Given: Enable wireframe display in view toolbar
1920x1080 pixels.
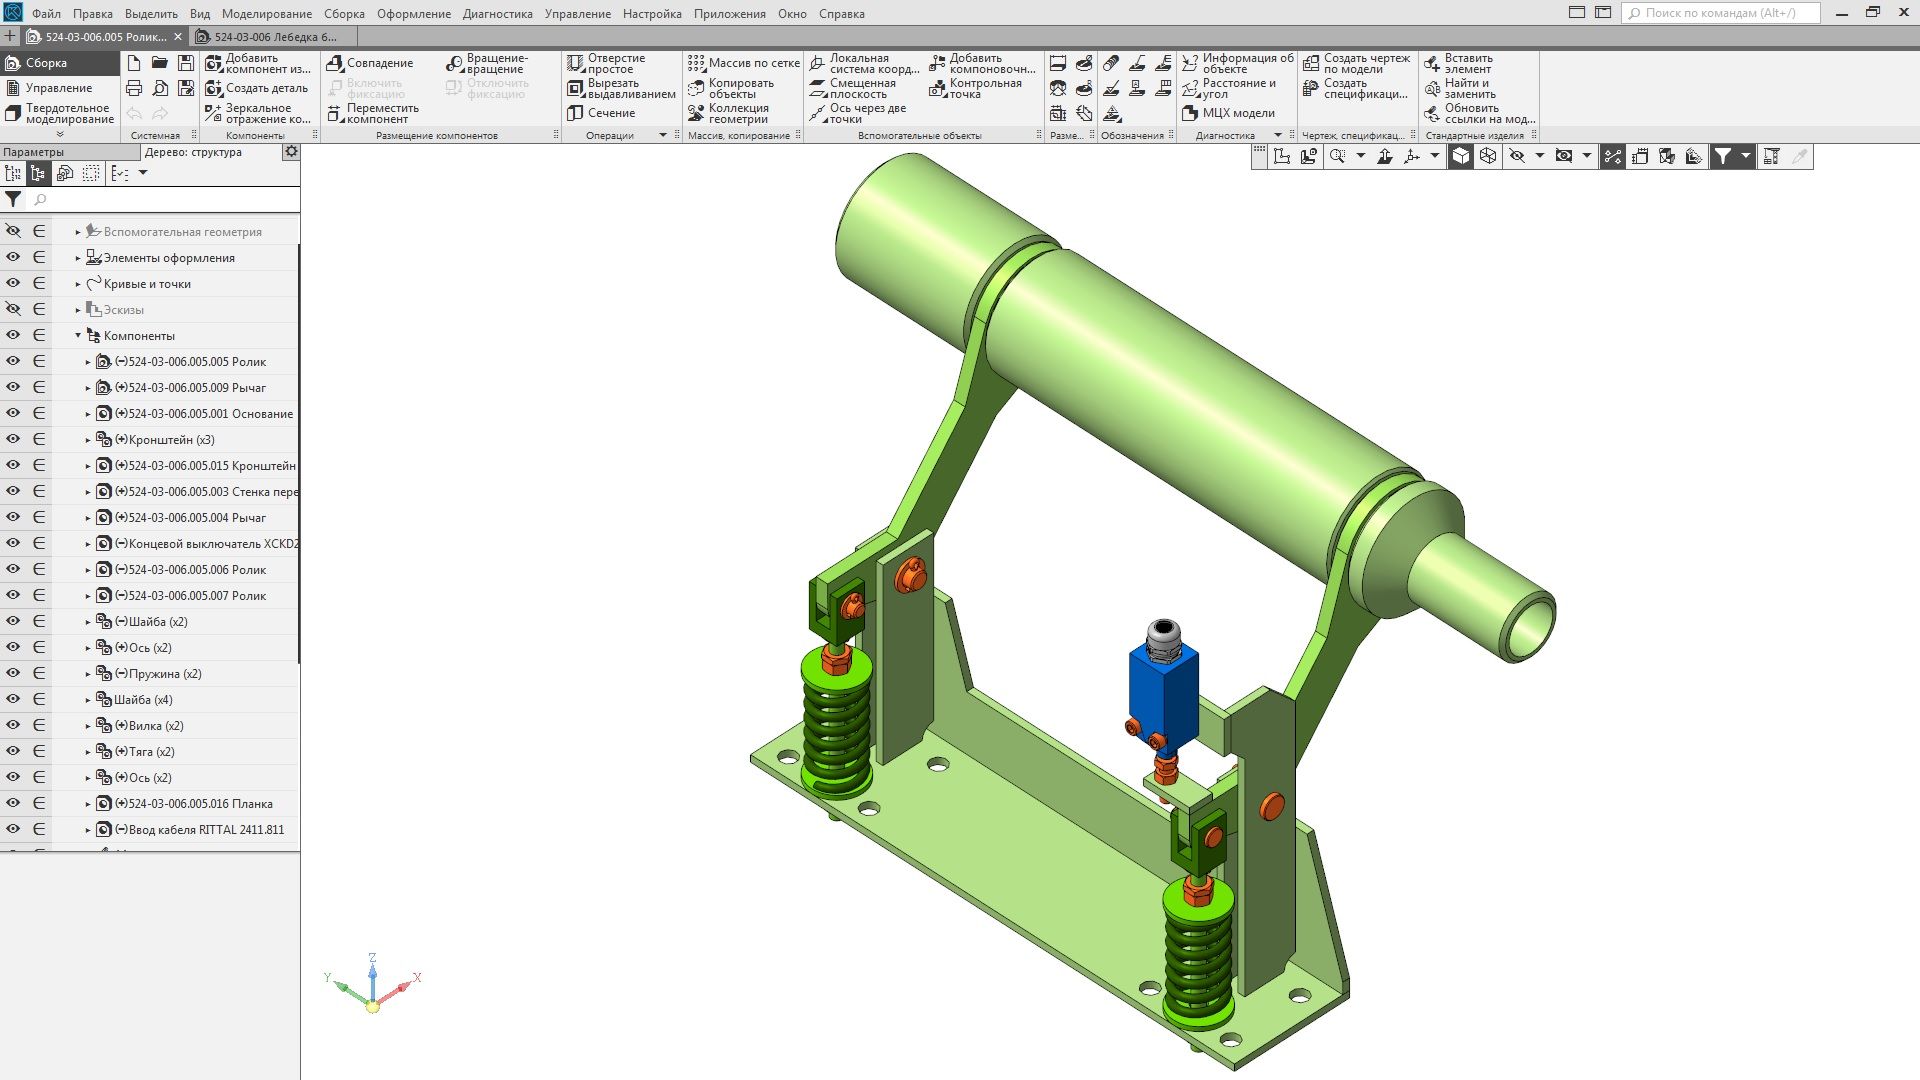Looking at the screenshot, I should [x=1488, y=156].
